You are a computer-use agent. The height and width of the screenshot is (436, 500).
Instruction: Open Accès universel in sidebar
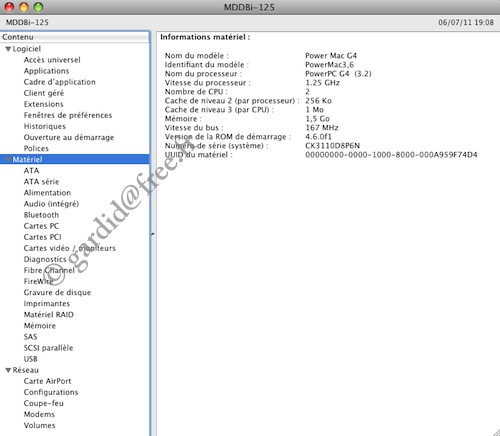pyautogui.click(x=52, y=60)
